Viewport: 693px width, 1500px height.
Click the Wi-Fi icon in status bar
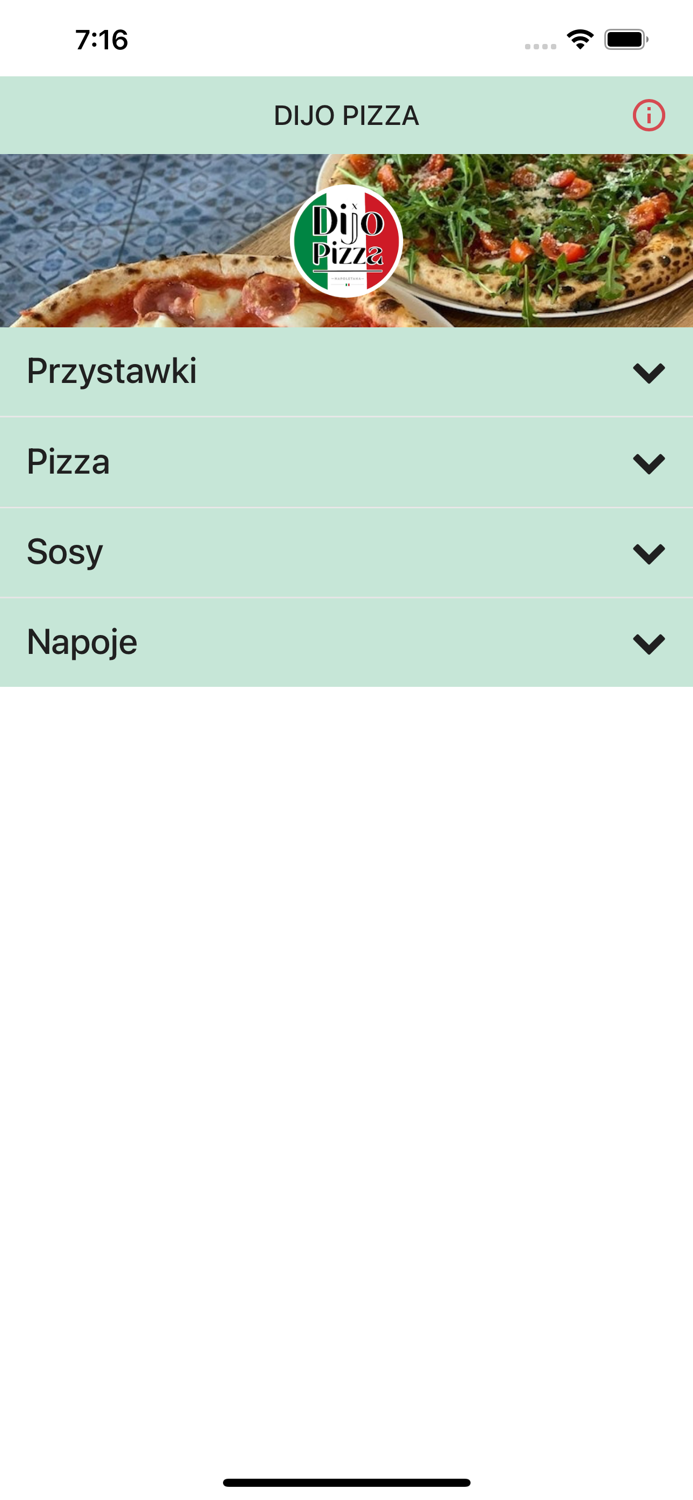tap(581, 38)
